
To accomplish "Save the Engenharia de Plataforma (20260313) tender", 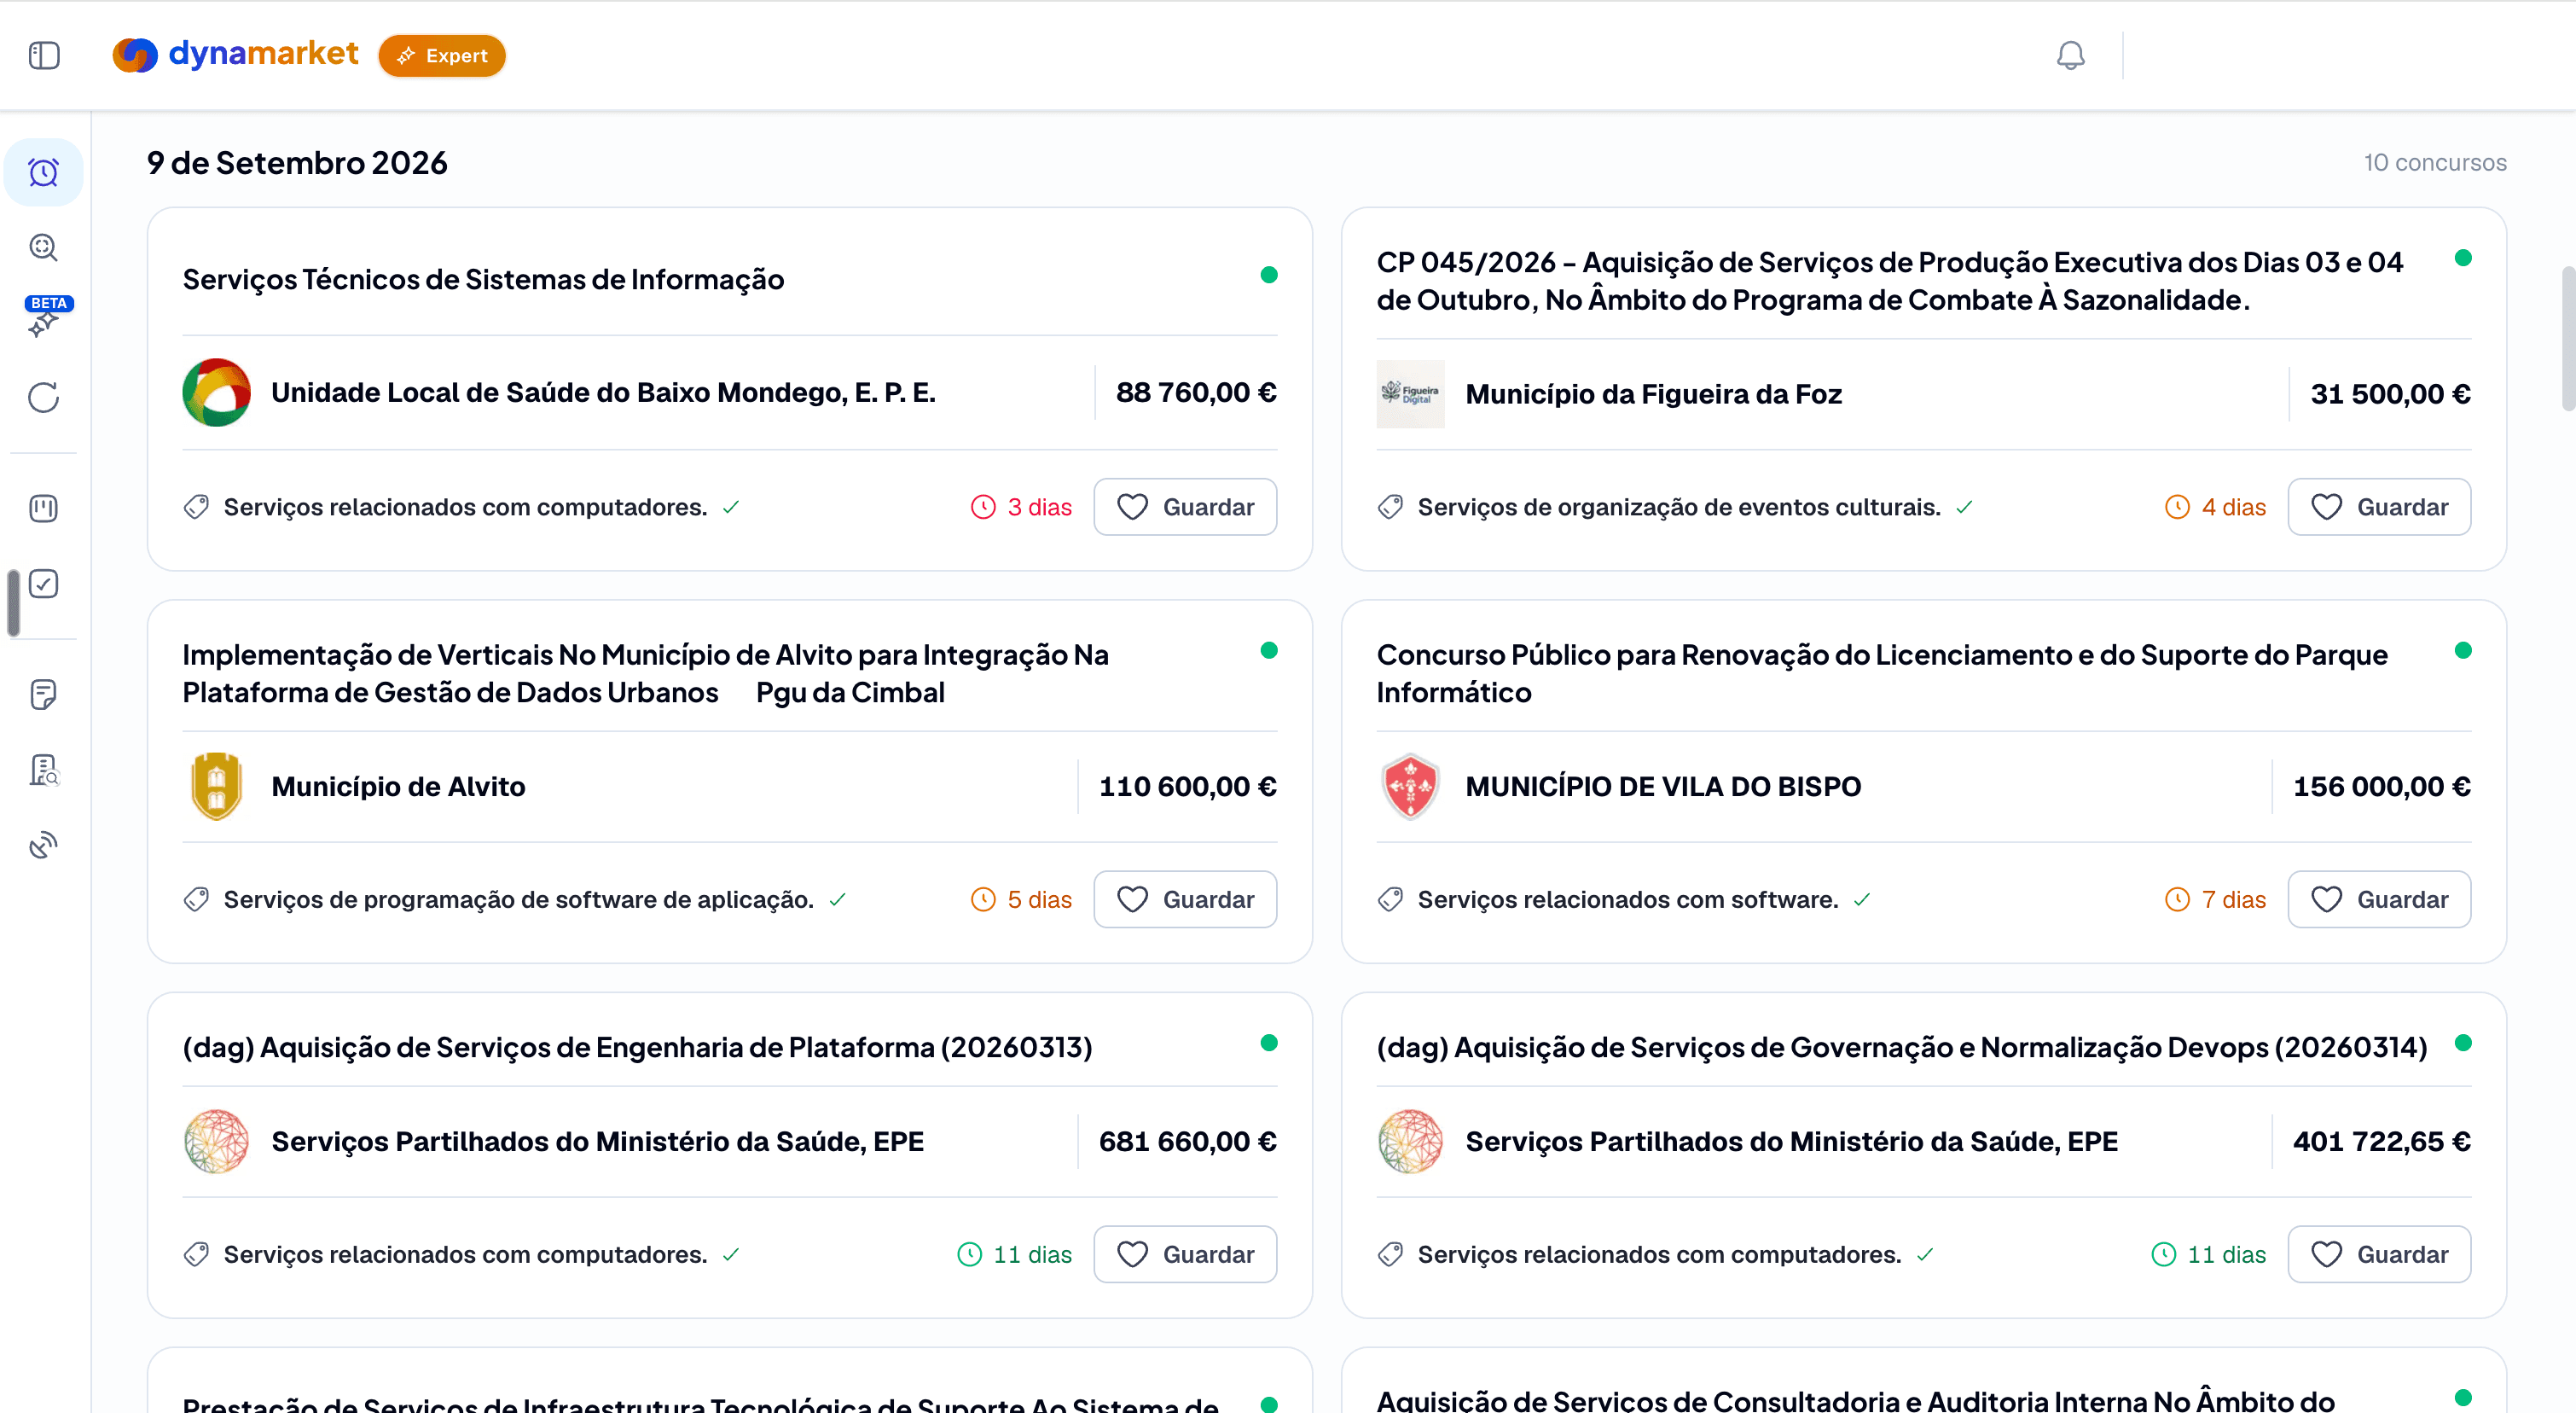I will click(x=1185, y=1254).
